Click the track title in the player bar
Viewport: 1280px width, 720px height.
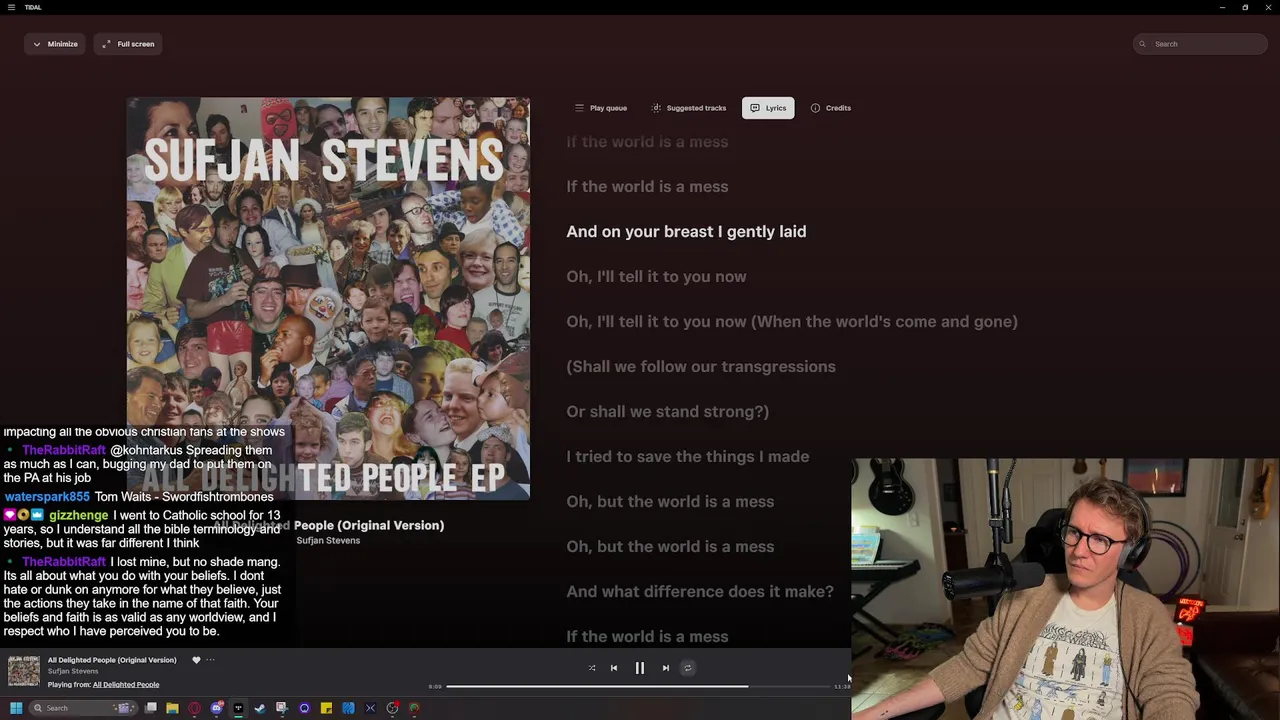tap(112, 660)
